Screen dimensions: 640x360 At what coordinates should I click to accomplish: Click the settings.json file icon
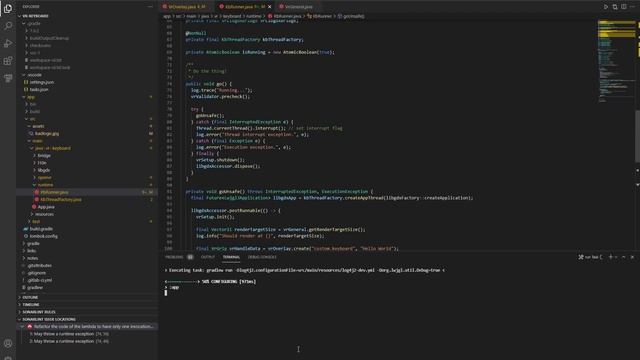26,82
